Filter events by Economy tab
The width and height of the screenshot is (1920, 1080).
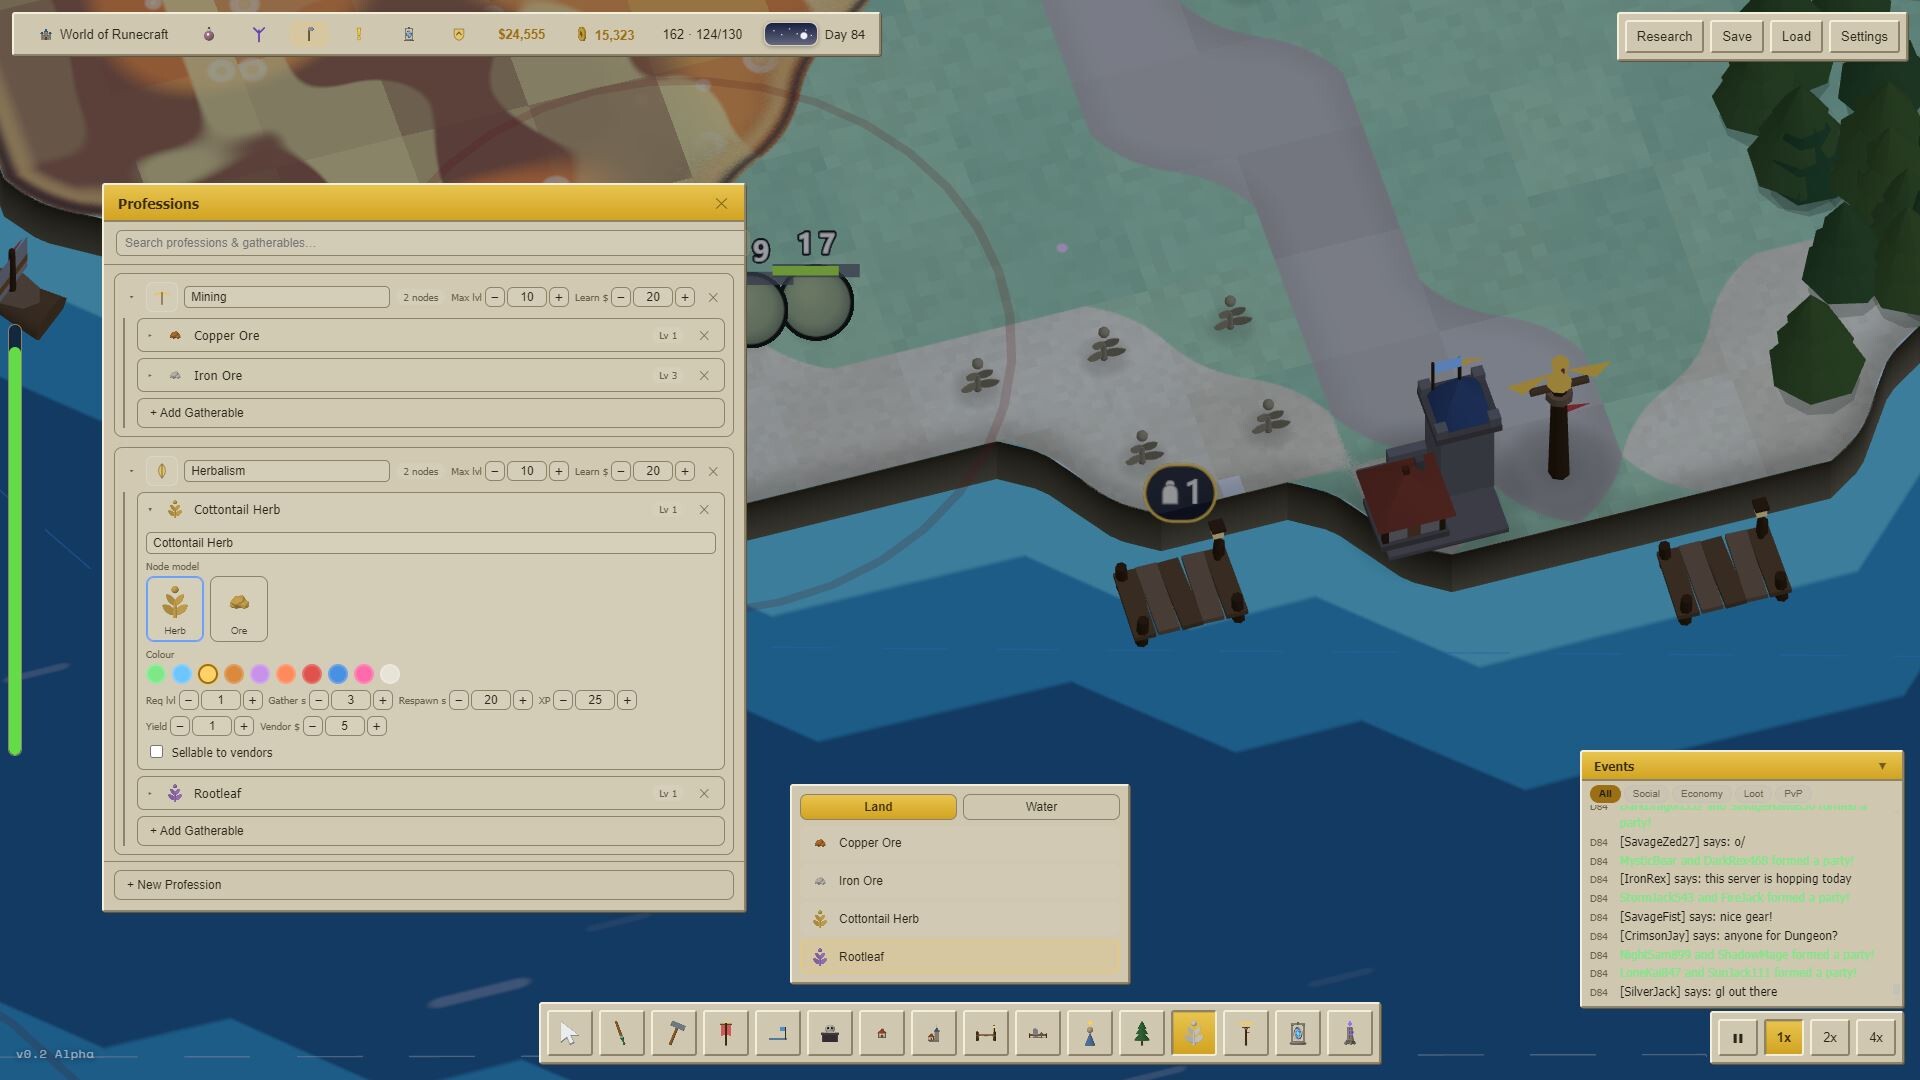1701,794
